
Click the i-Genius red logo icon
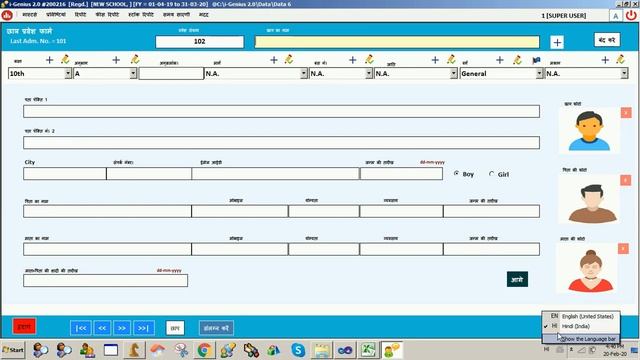[7, 15]
